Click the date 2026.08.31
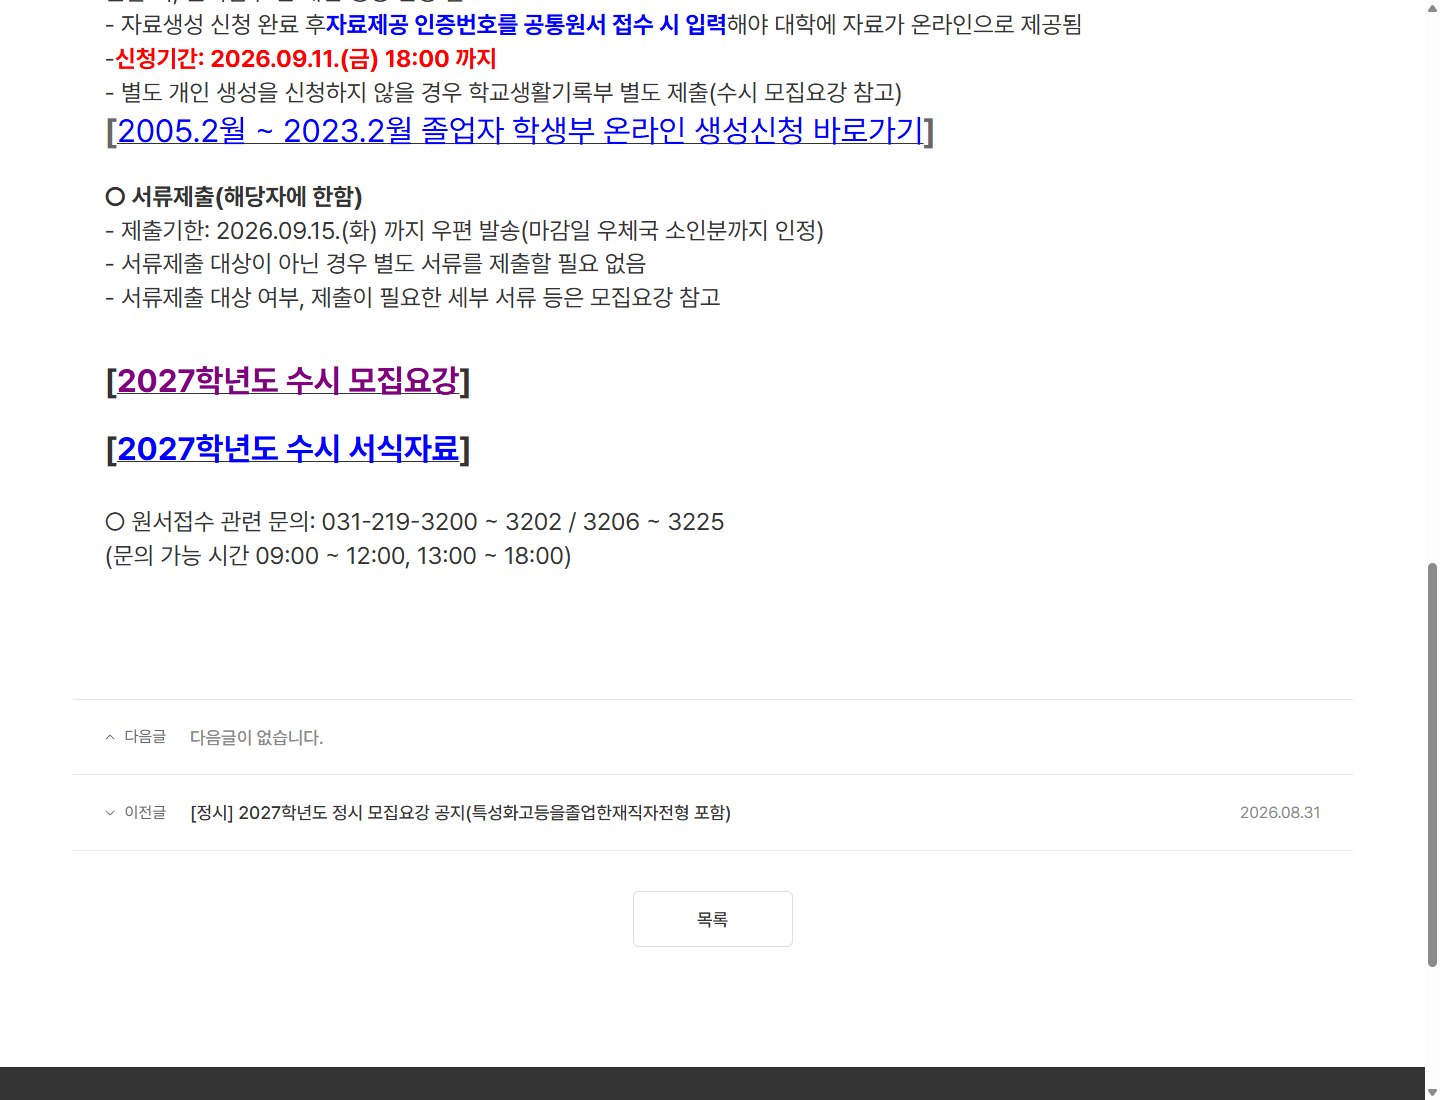 [1280, 813]
